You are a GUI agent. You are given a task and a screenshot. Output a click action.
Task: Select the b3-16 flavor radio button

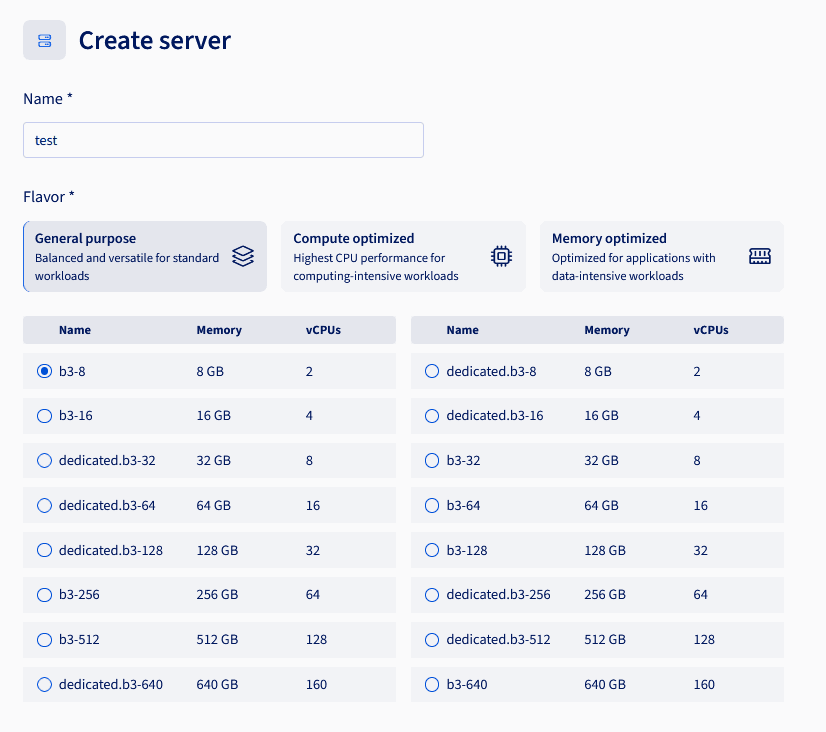coord(44,416)
